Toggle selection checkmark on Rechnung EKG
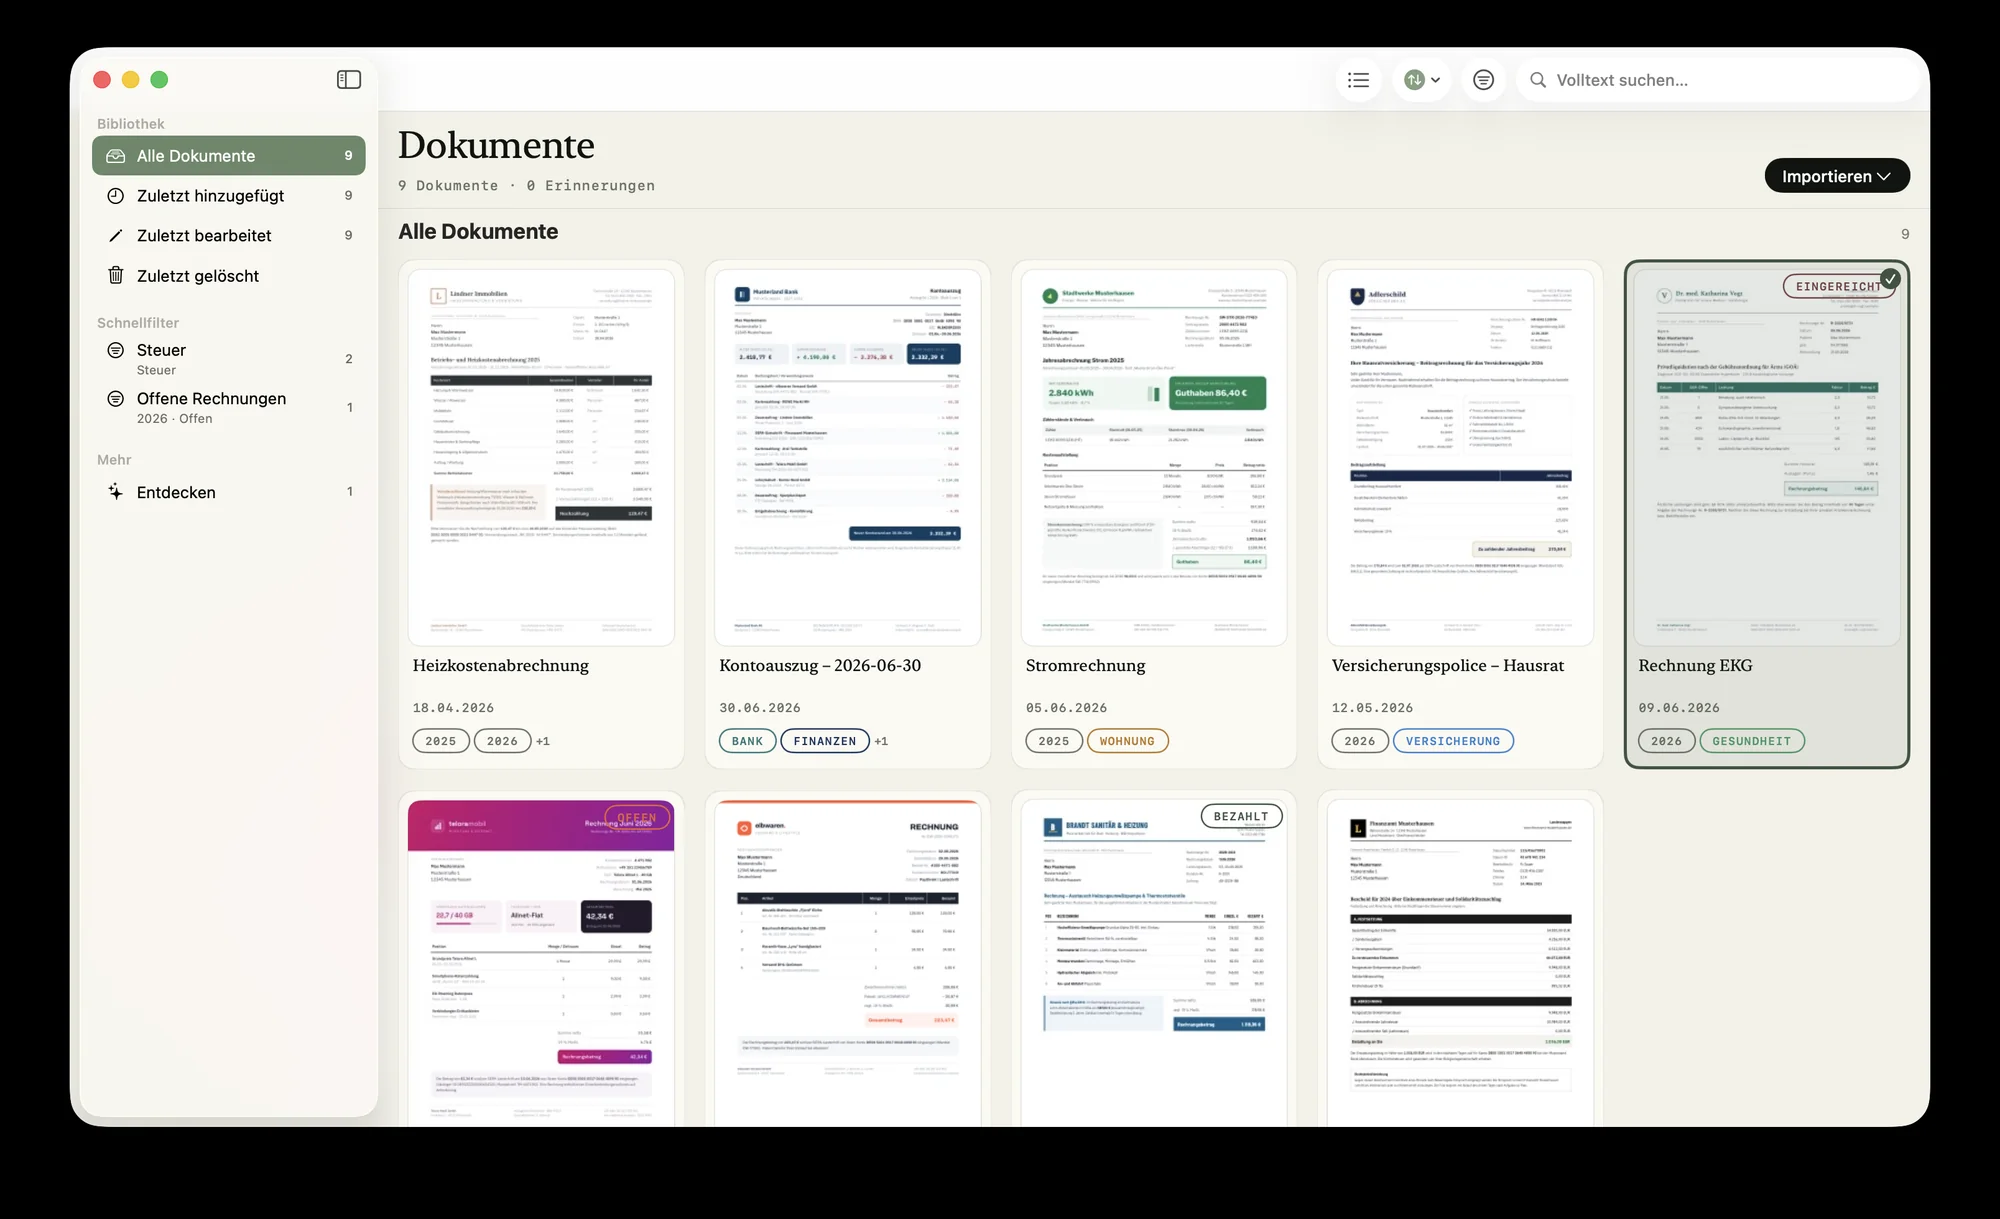Viewport: 2000px width, 1219px height. (1890, 279)
